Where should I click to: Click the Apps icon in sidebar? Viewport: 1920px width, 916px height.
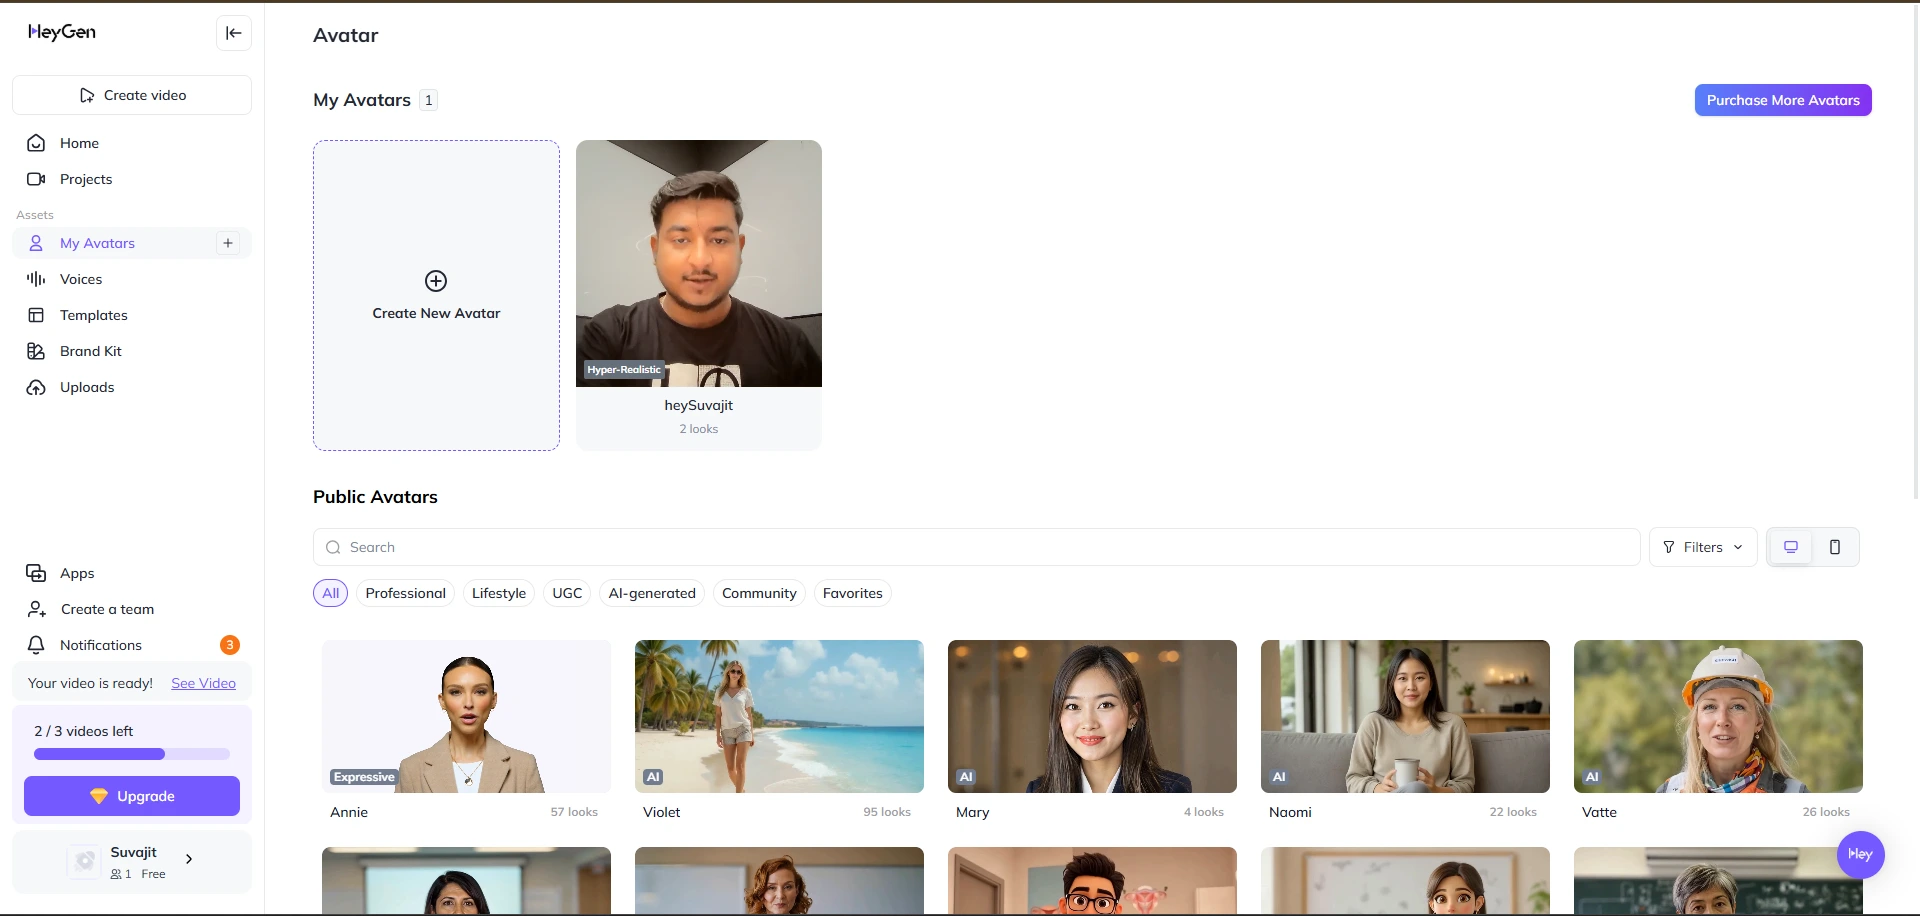[36, 573]
